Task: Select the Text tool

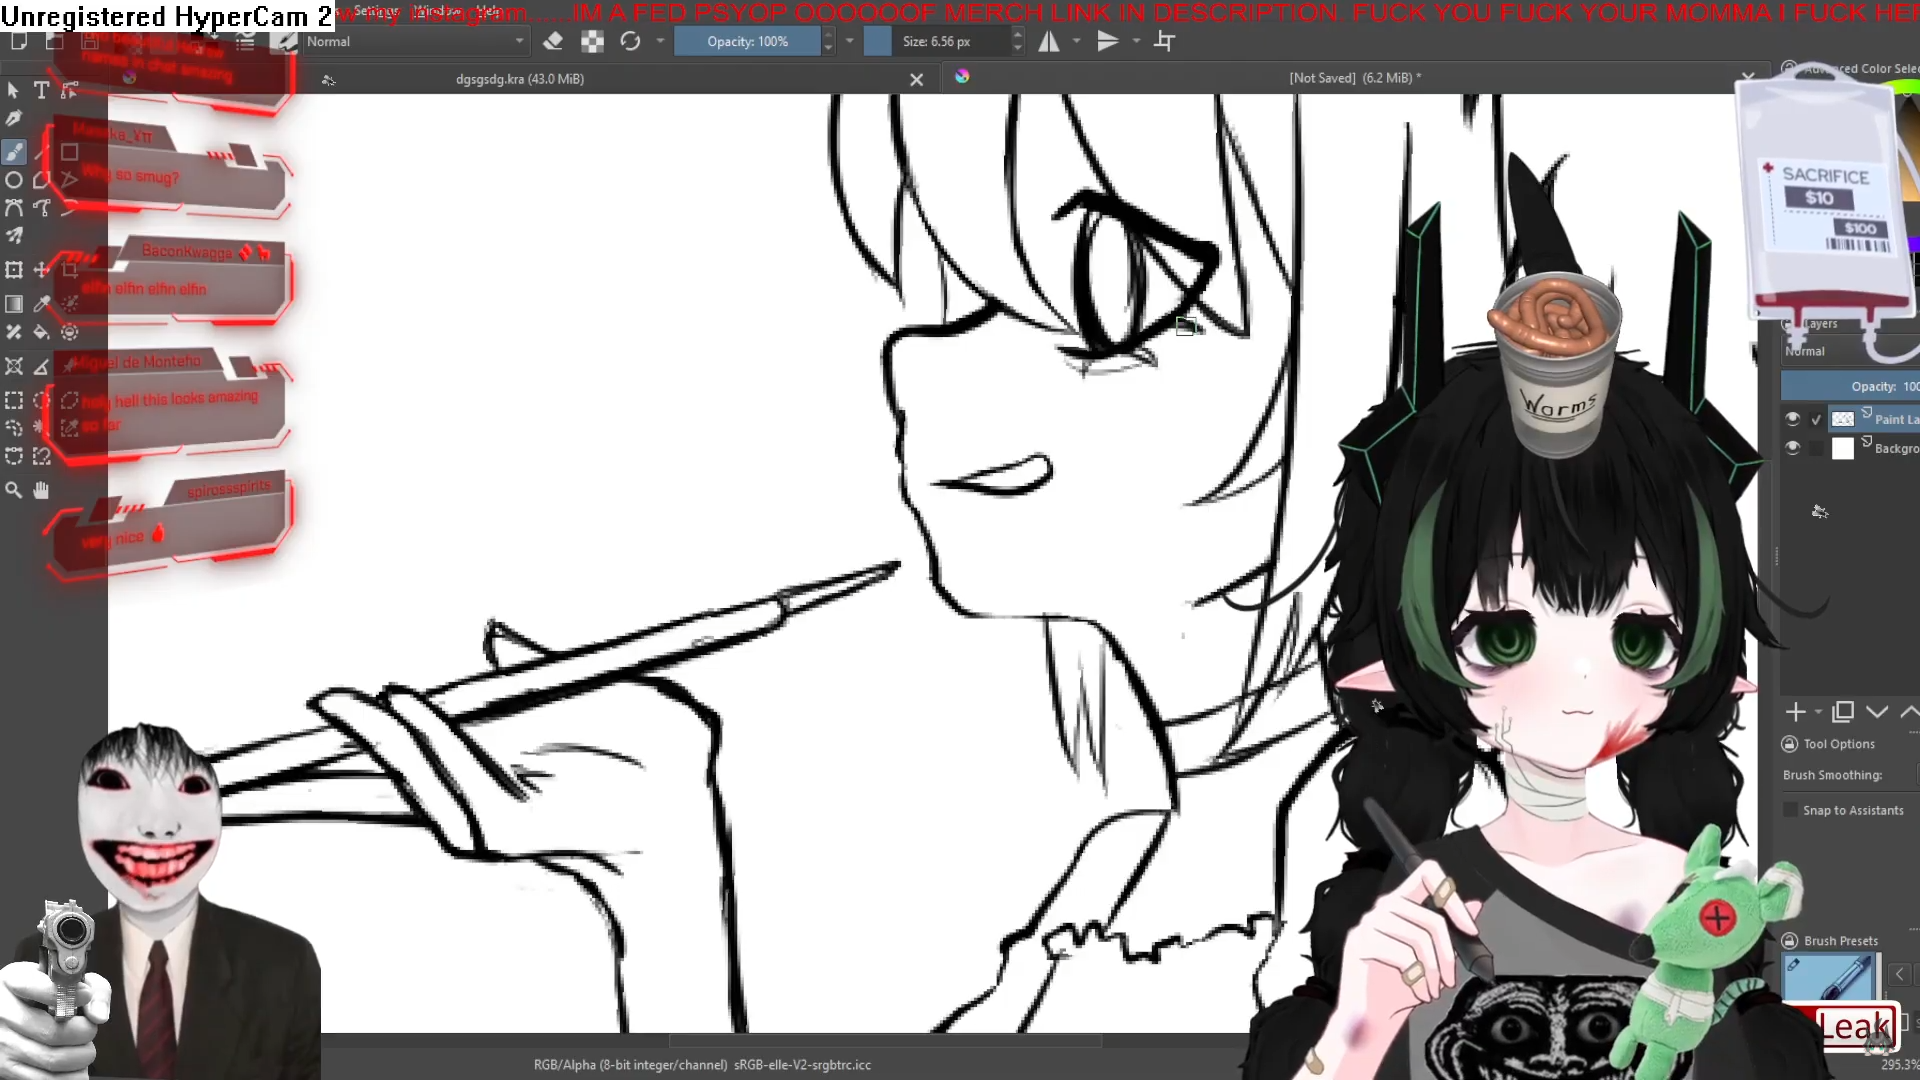Action: (x=41, y=90)
